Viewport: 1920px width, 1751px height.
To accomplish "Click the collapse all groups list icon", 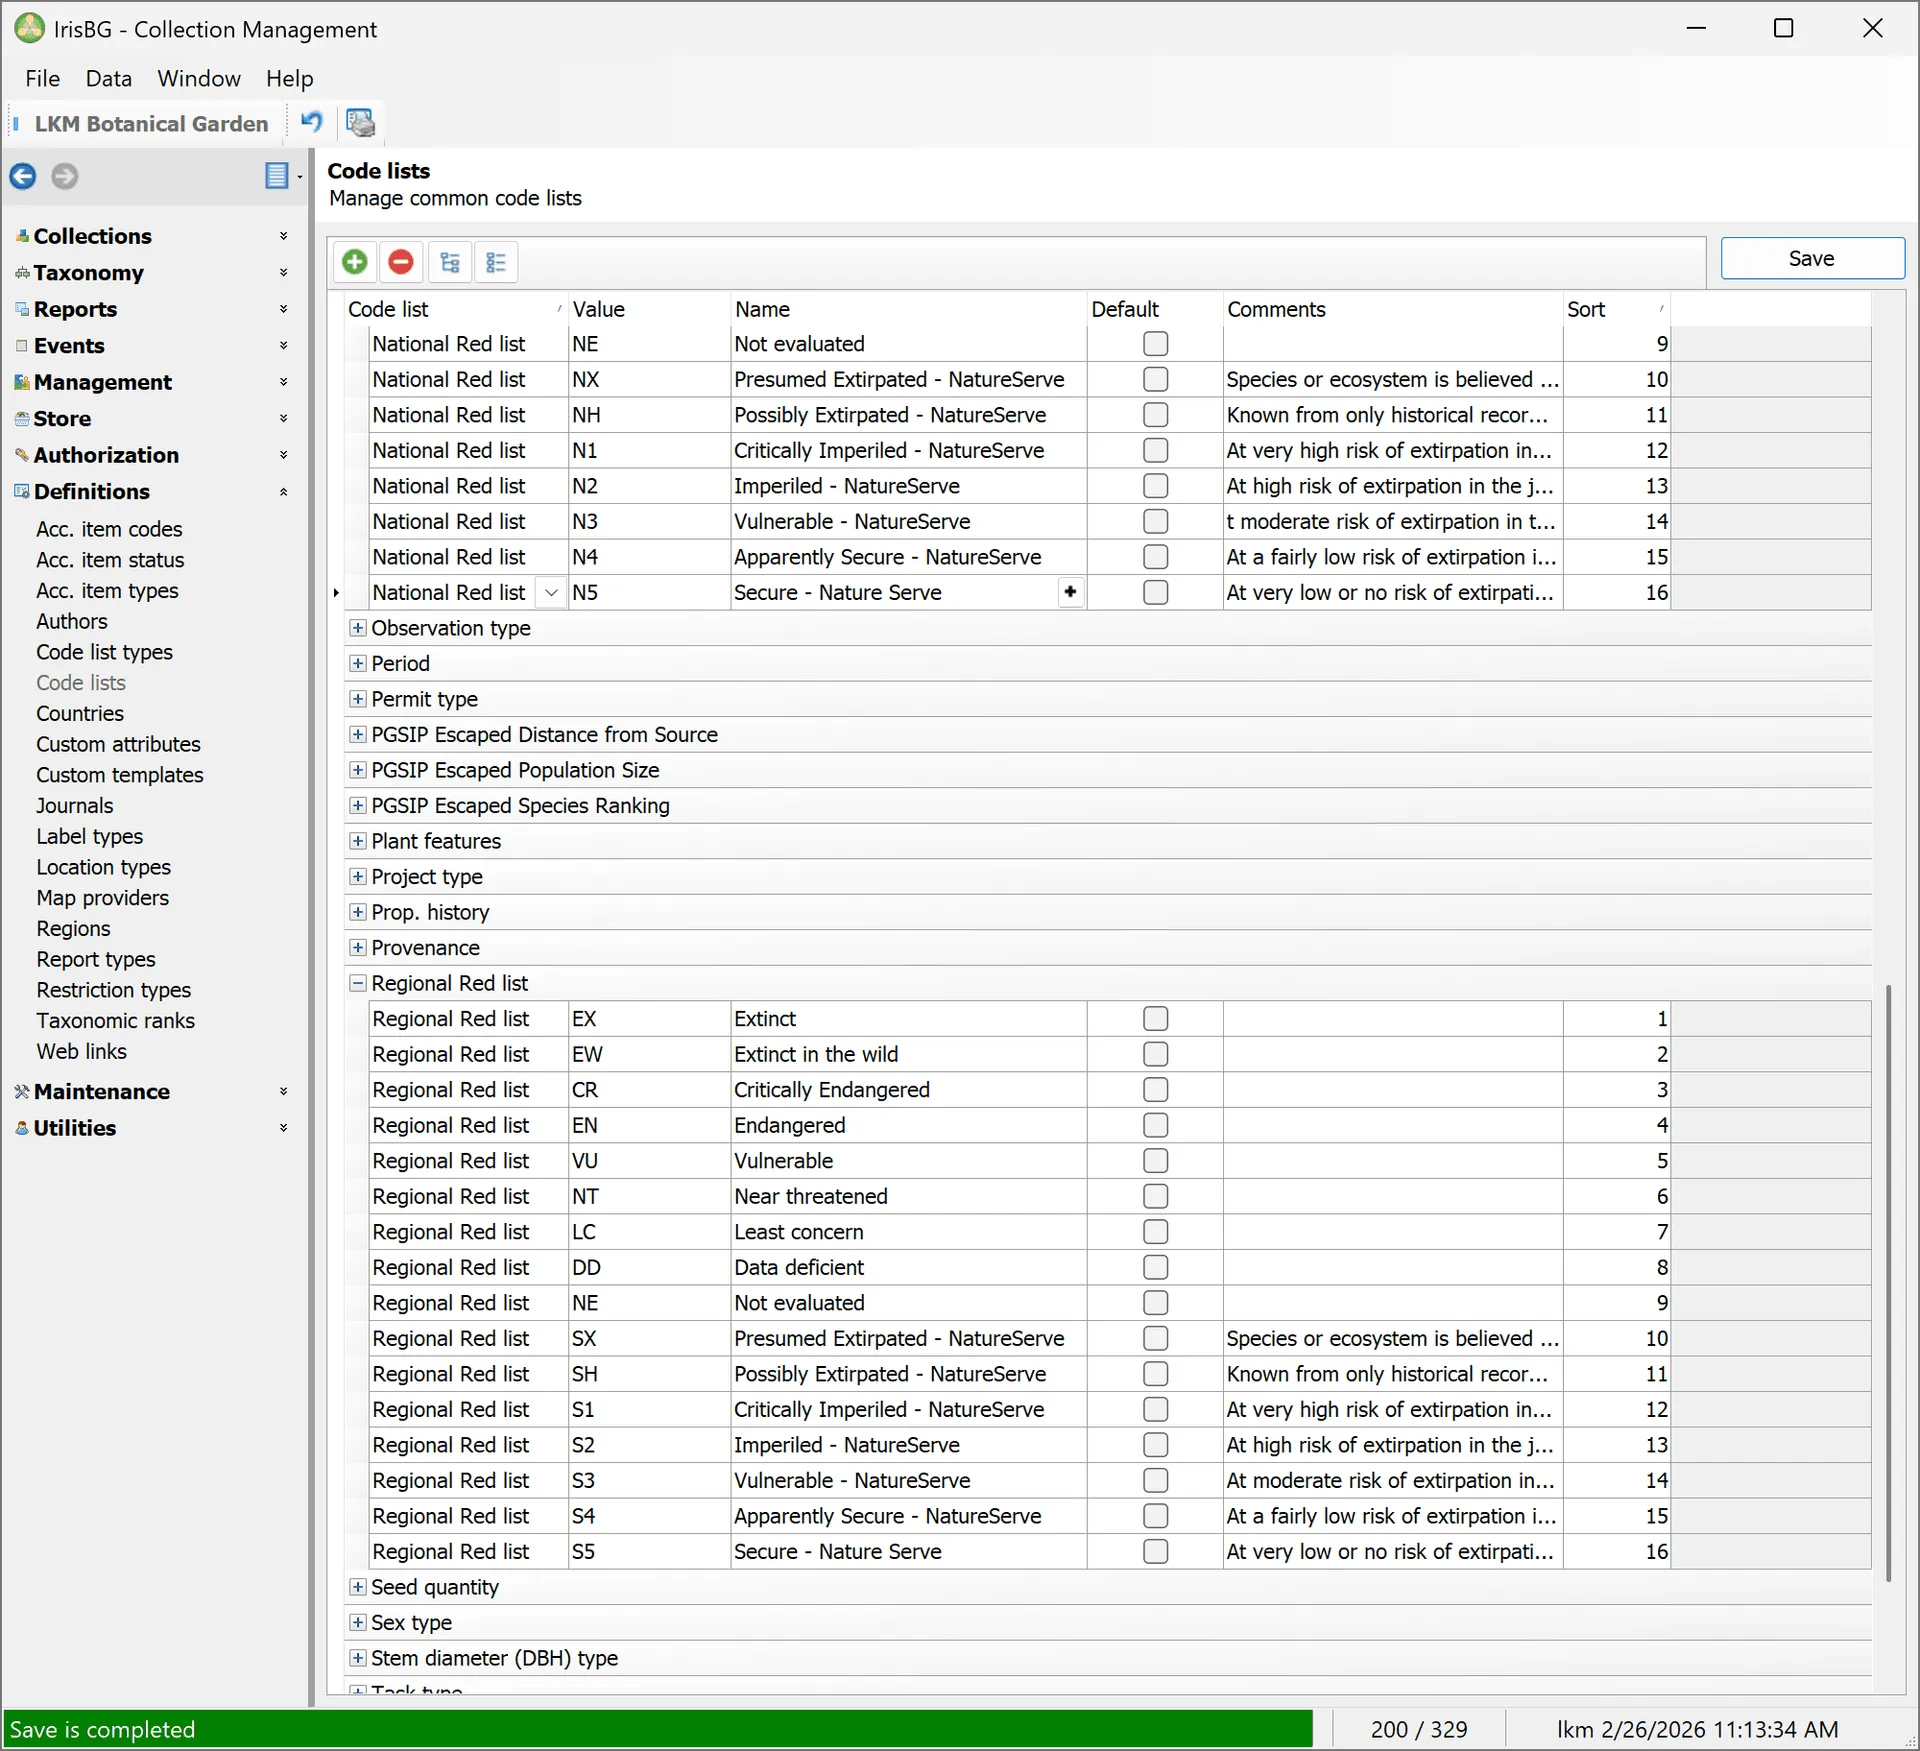I will 496,262.
